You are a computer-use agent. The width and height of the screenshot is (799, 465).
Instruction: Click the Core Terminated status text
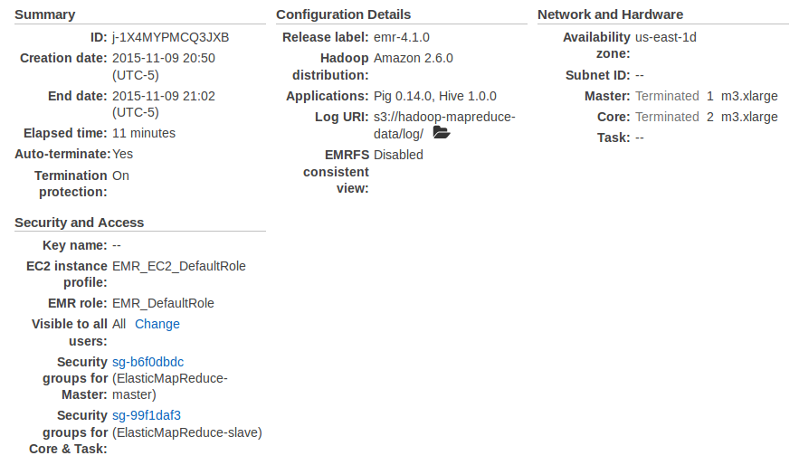[667, 117]
